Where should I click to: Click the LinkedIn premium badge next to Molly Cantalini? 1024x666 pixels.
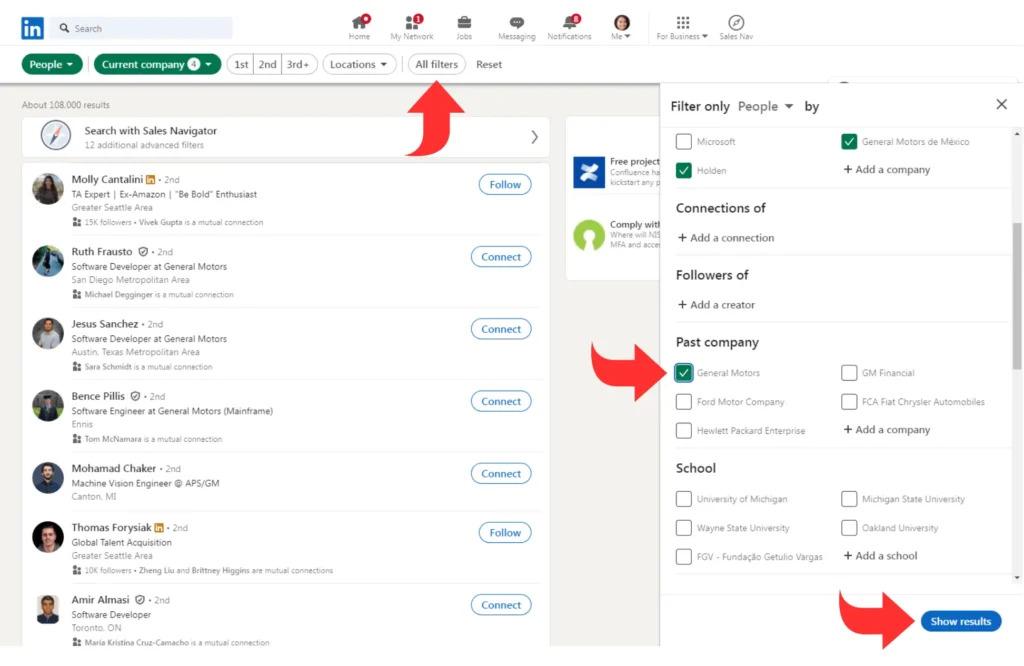(x=150, y=180)
